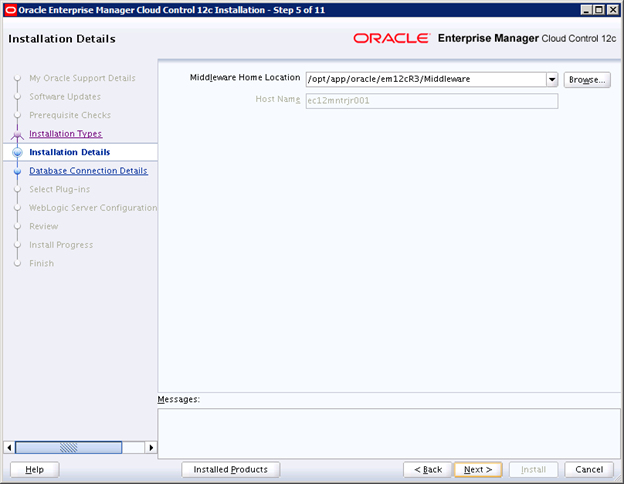Click the Select Plug-ins step label

(59, 189)
